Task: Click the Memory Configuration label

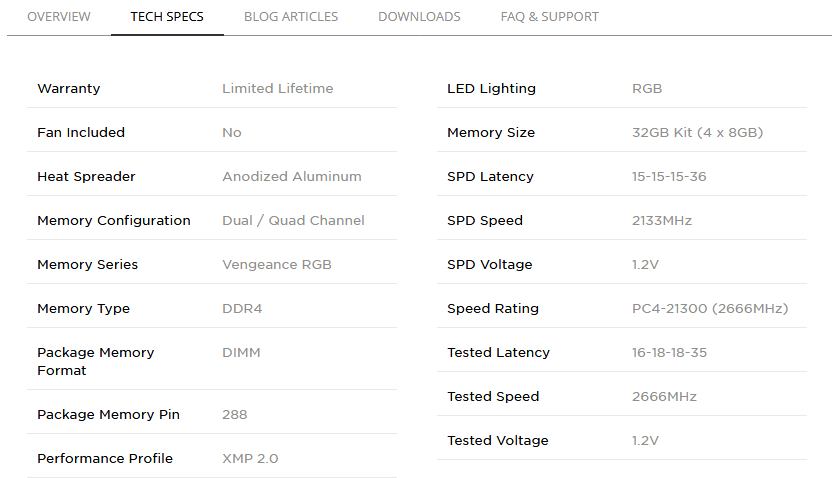Action: (114, 221)
